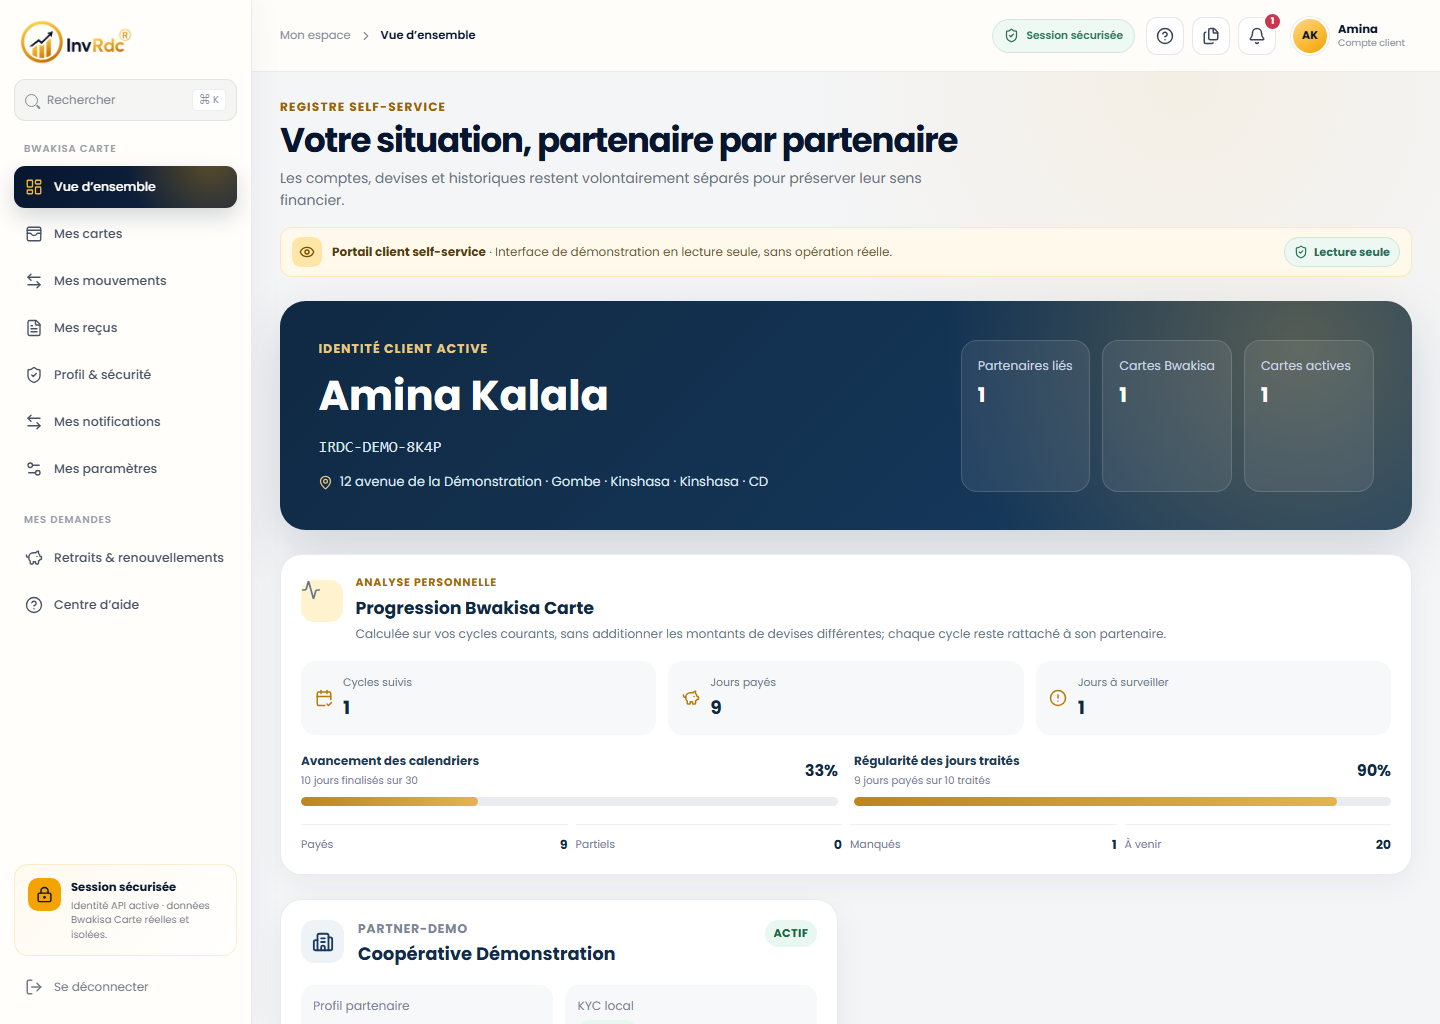Open Profil & sécurité

pyautogui.click(x=125, y=375)
